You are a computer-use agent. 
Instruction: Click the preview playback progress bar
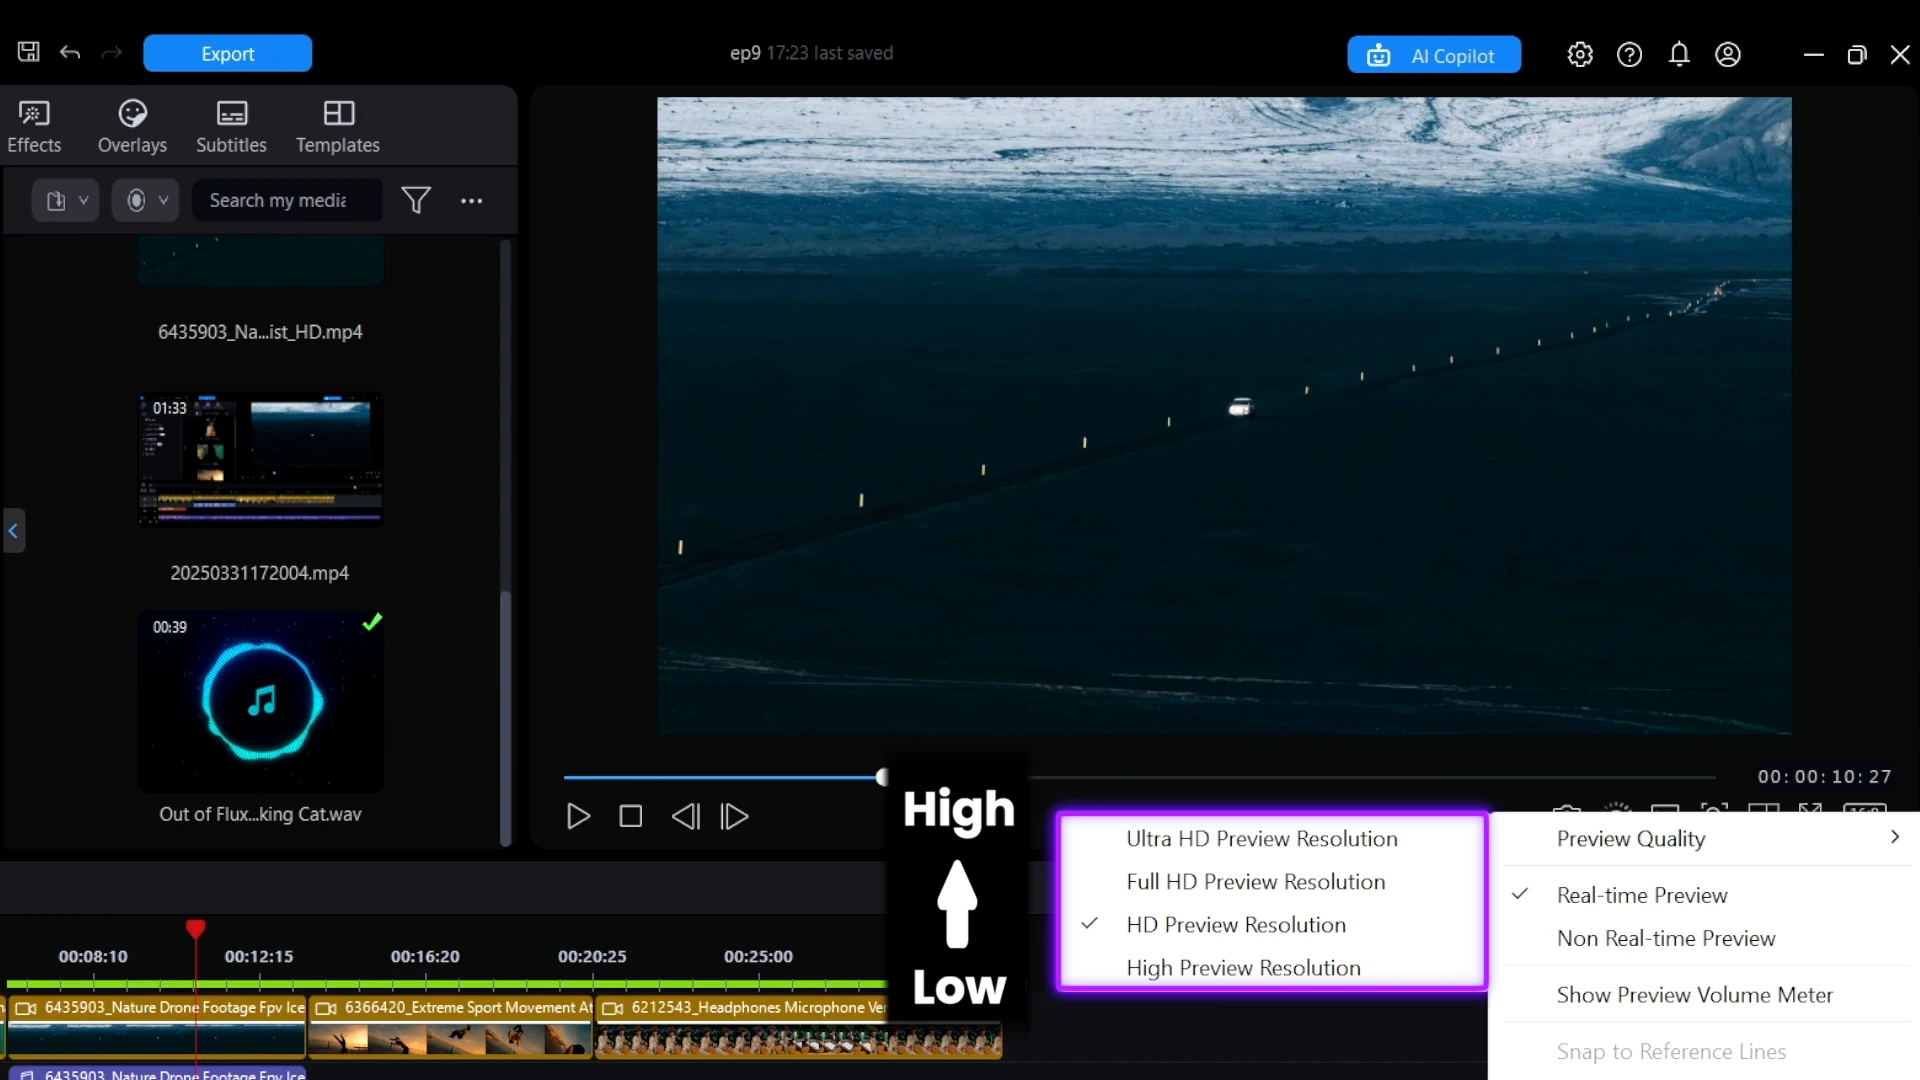pyautogui.click(x=1139, y=777)
